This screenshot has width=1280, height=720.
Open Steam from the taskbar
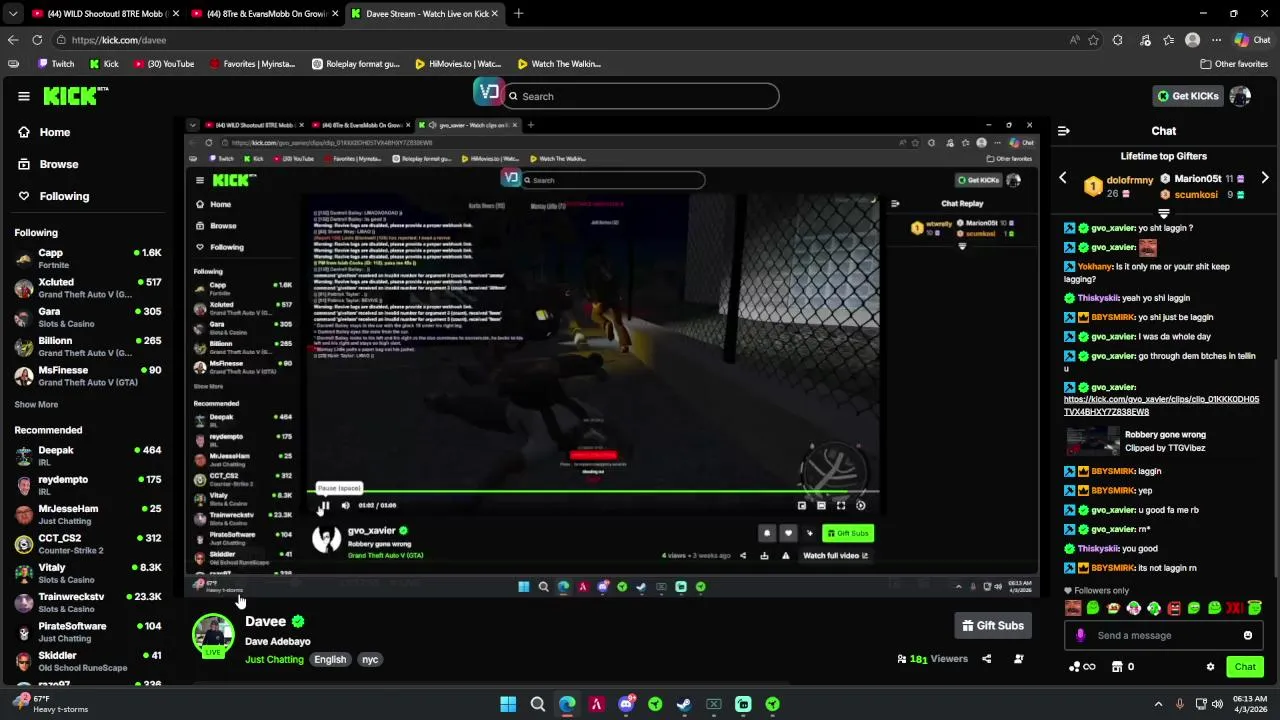coord(684,704)
